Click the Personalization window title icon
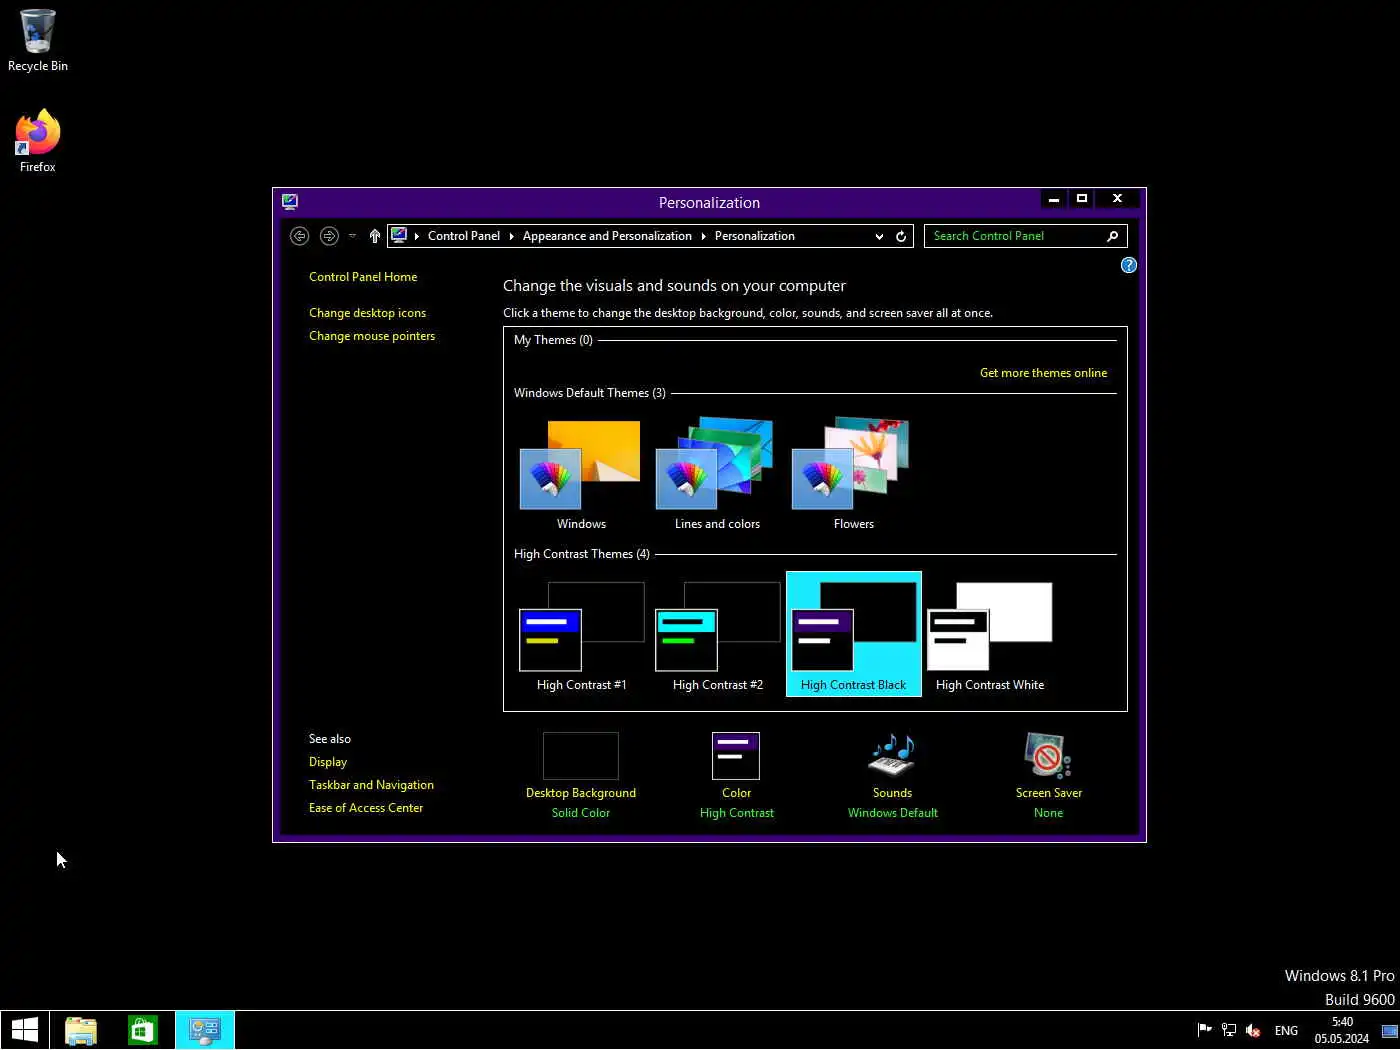 (x=290, y=202)
